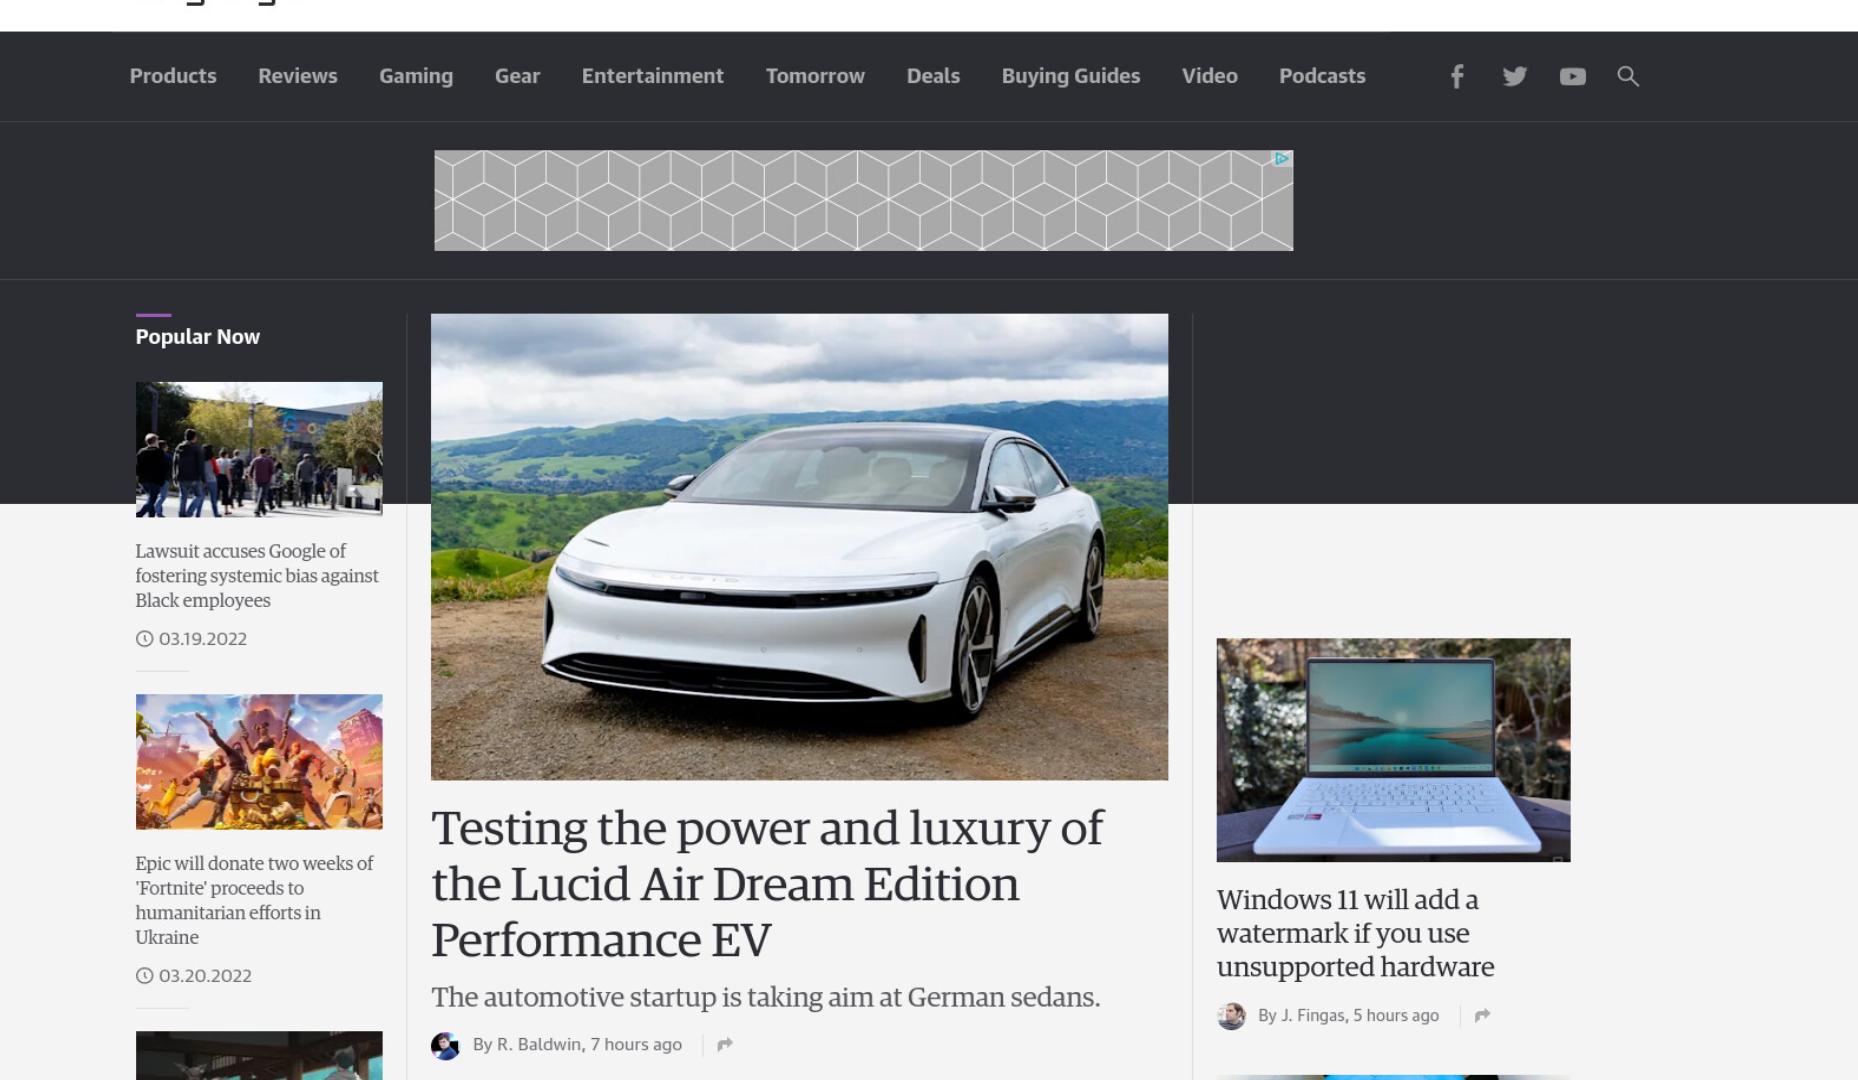The height and width of the screenshot is (1080, 1858).
Task: Open the Facebook social icon
Action: 1457,76
